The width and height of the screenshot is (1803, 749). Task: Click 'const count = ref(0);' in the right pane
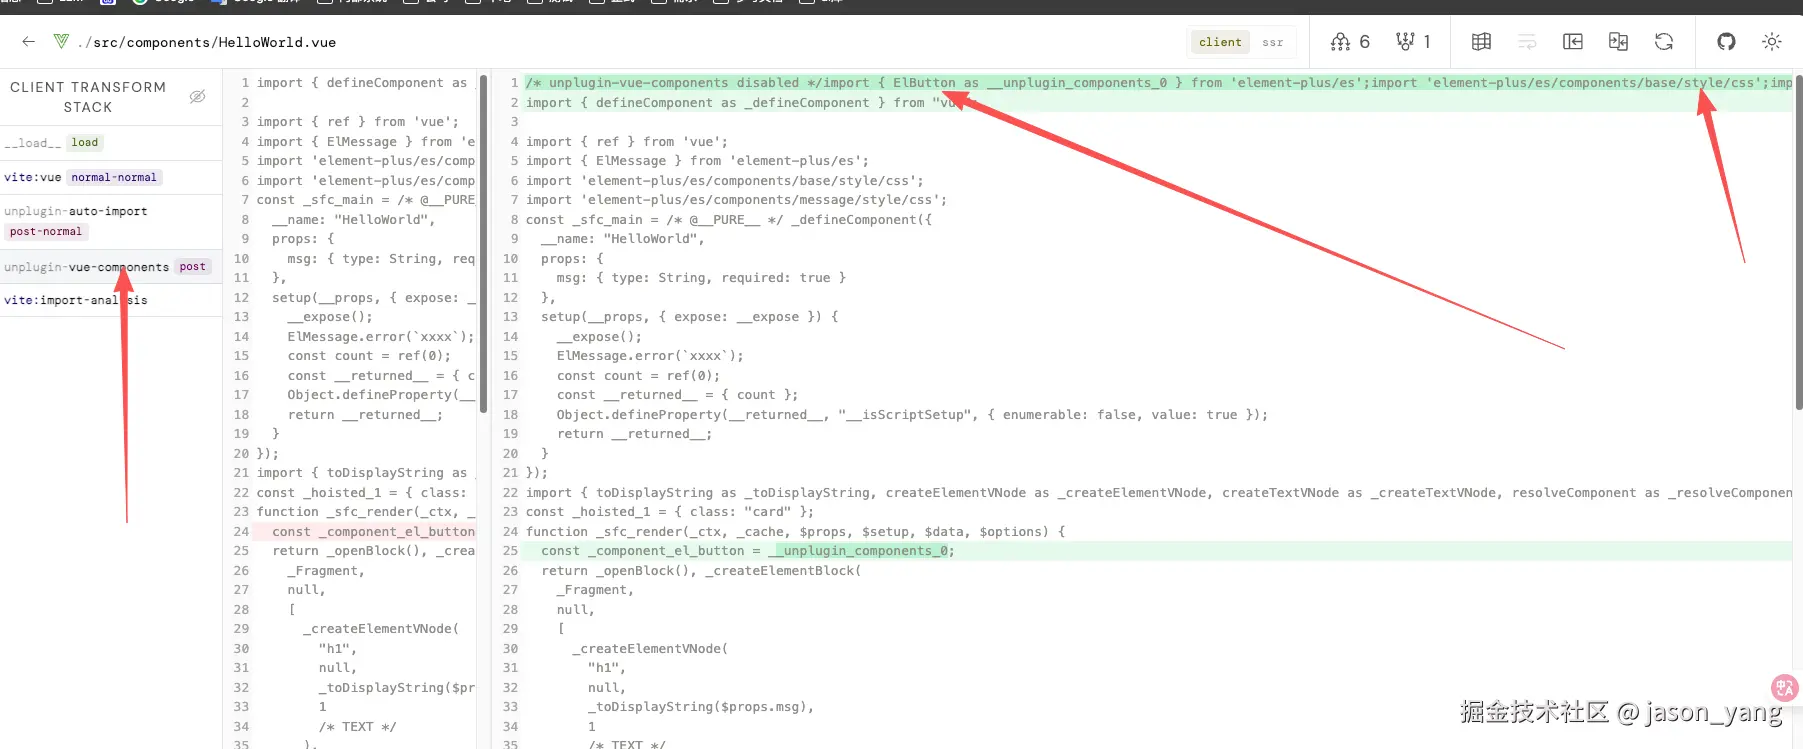(x=638, y=376)
